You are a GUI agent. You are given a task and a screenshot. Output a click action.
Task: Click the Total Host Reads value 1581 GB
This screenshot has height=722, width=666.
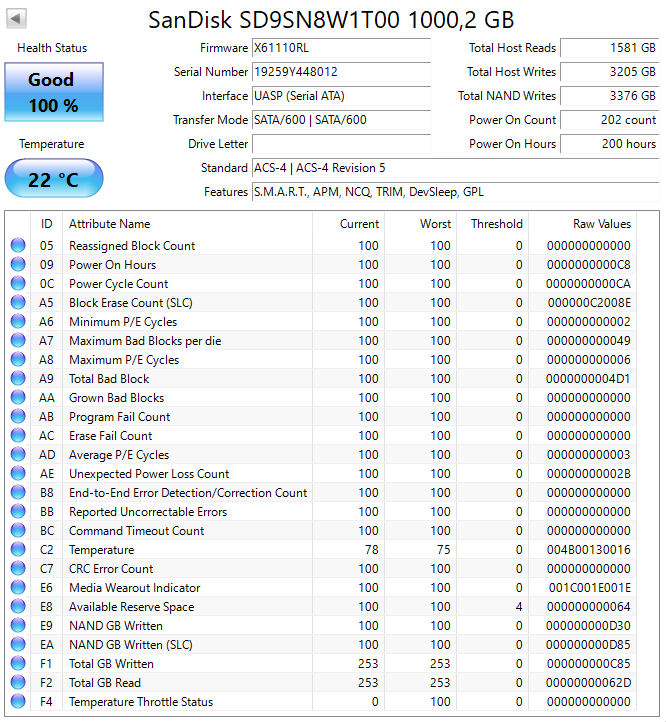tap(610, 48)
